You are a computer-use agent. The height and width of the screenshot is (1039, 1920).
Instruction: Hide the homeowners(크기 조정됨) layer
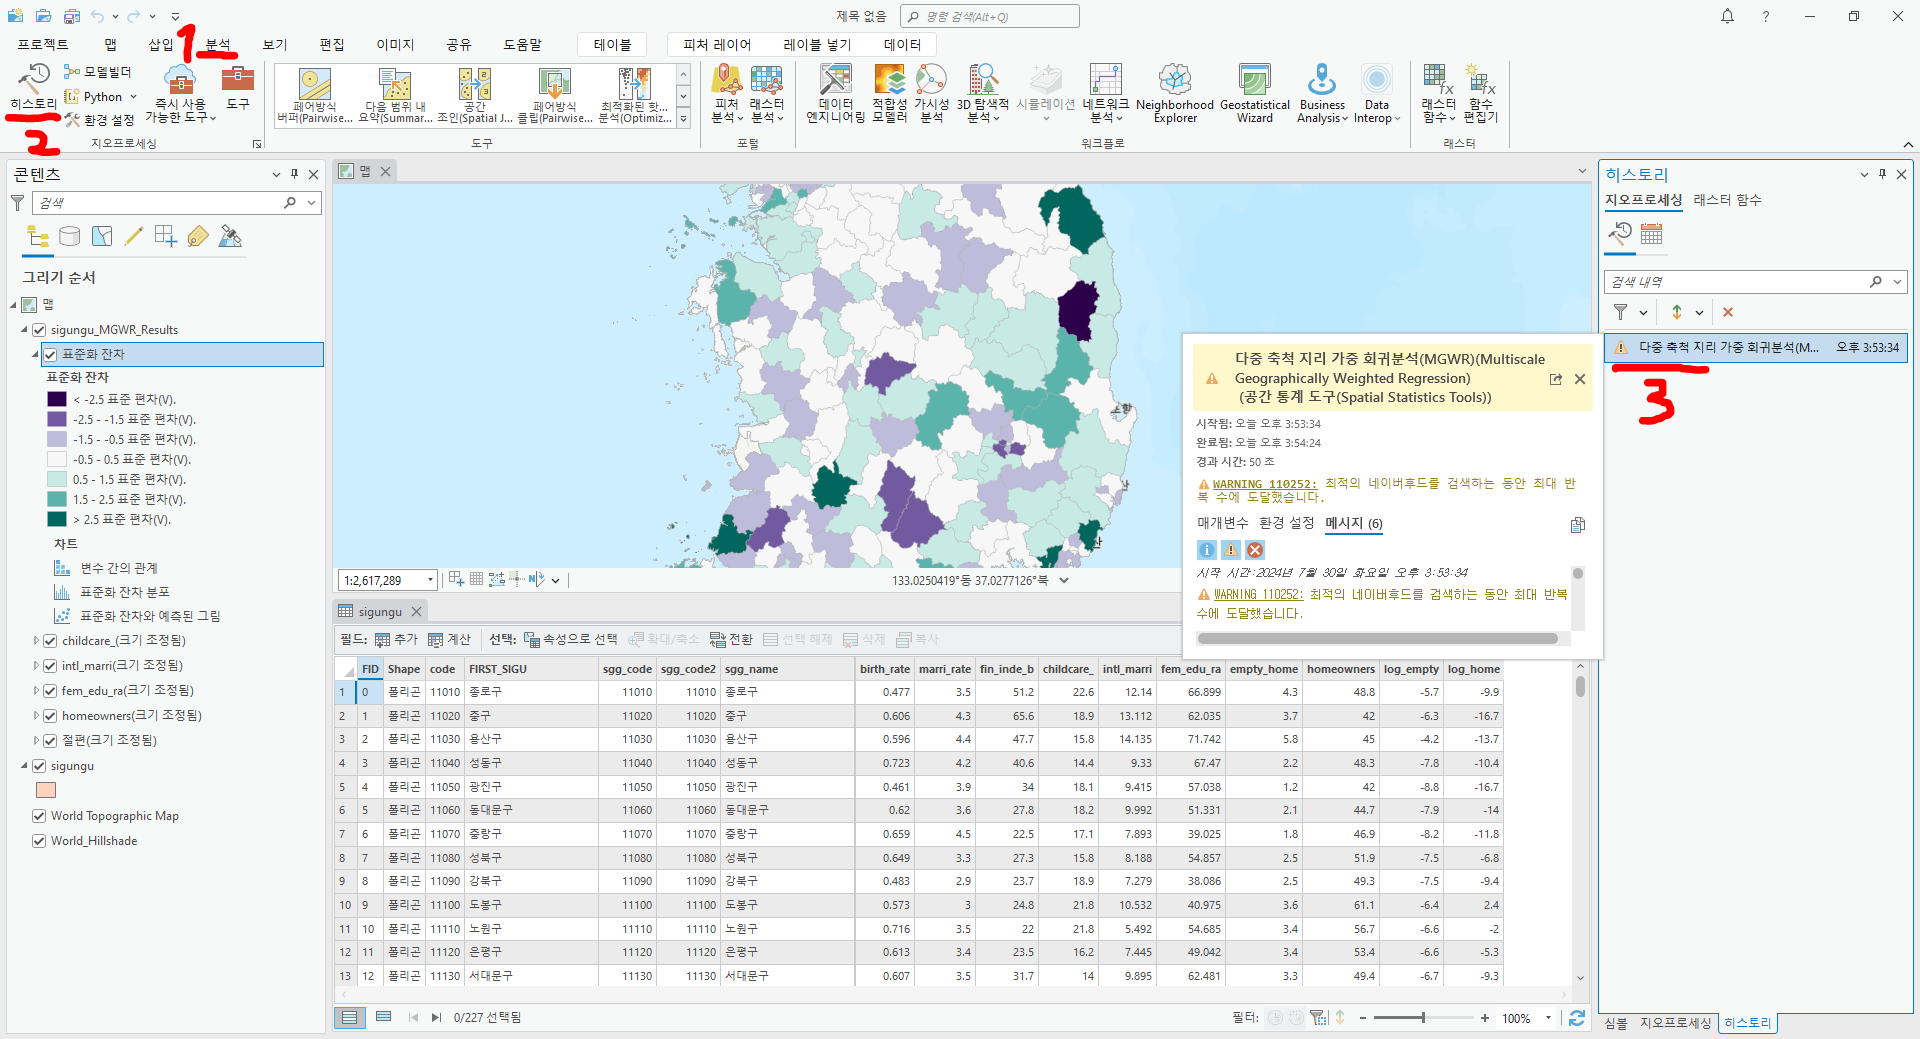click(x=50, y=716)
